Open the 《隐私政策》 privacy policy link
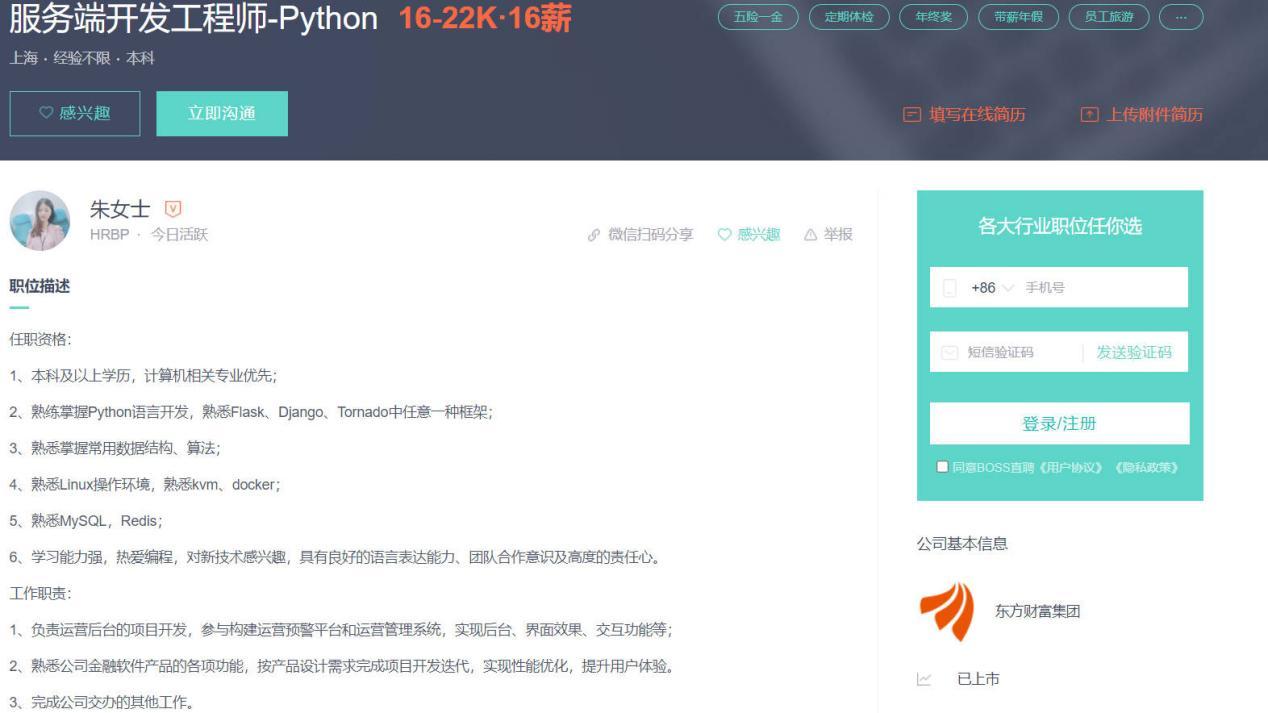Screen dimensions: 1268x713 [1148, 467]
